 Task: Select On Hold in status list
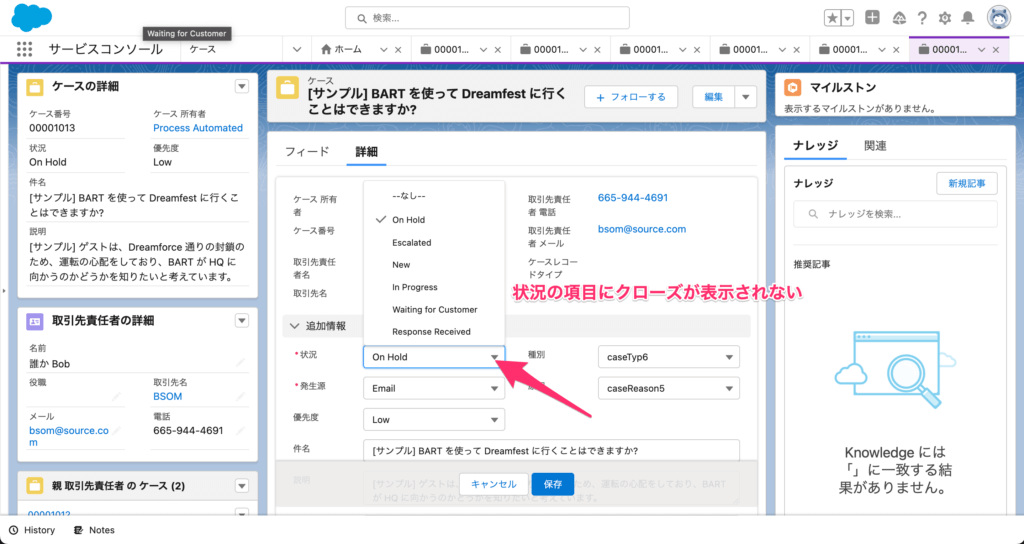pyautogui.click(x=434, y=220)
